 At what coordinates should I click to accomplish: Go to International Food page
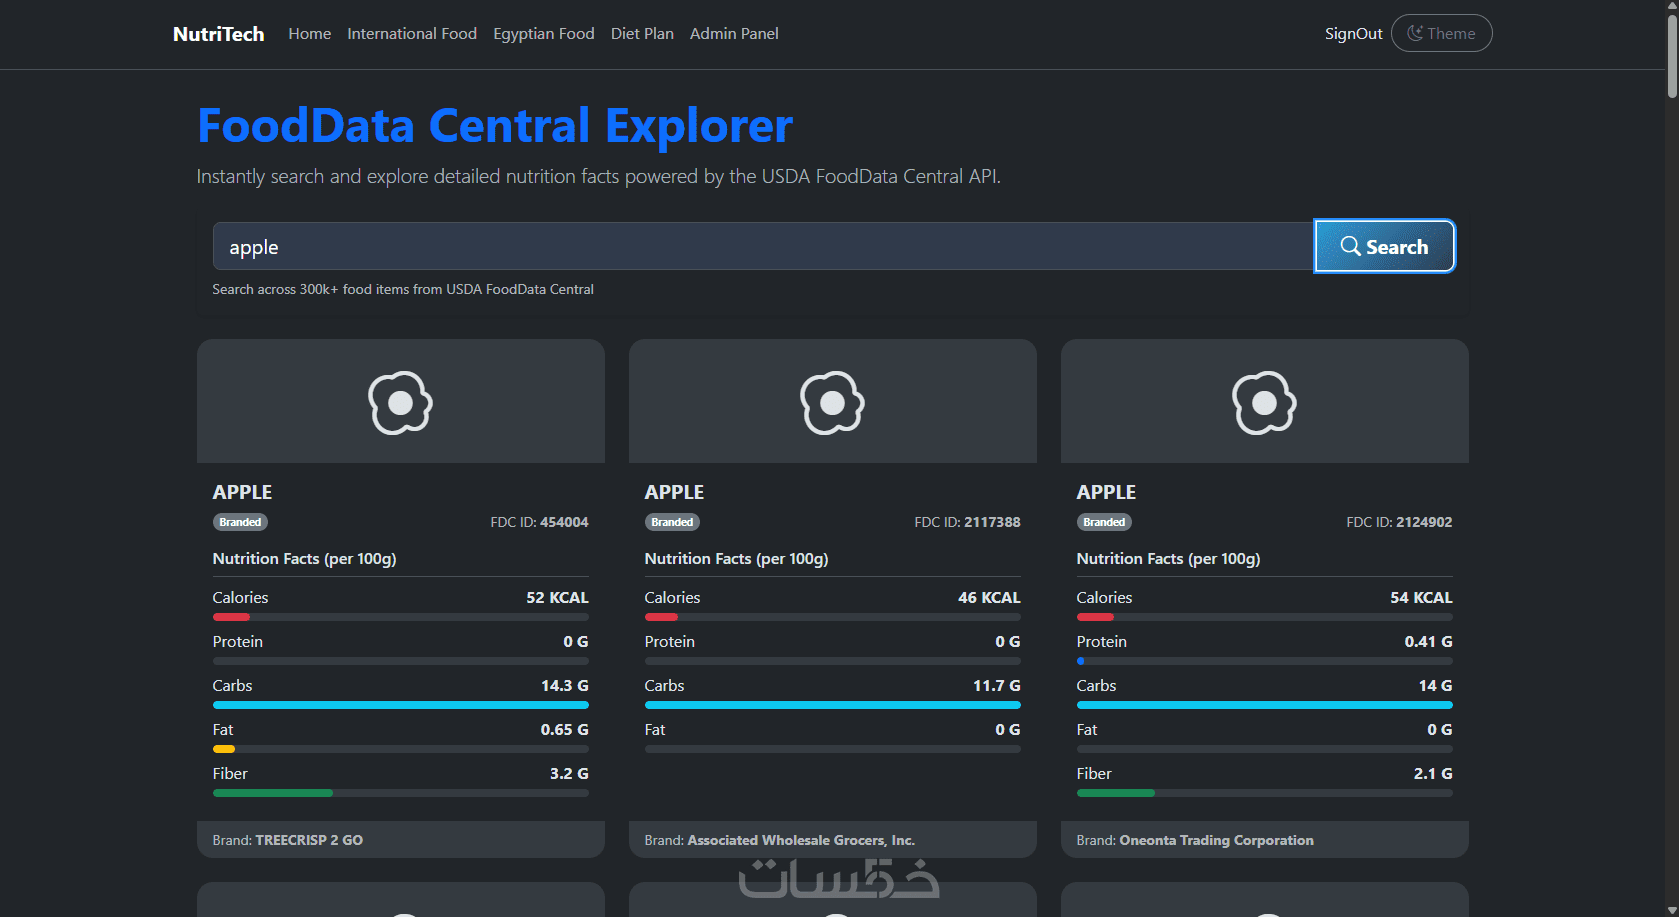click(412, 34)
